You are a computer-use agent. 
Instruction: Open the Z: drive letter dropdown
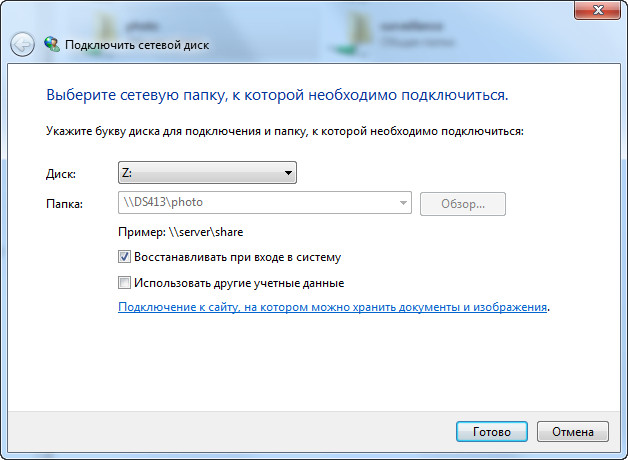(207, 173)
